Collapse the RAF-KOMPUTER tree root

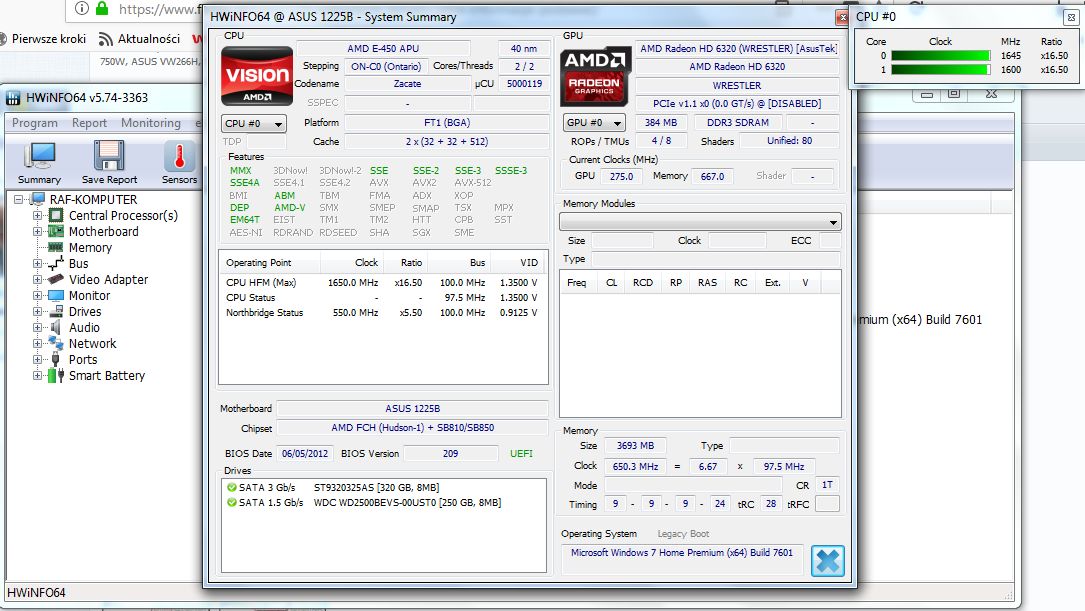point(19,199)
